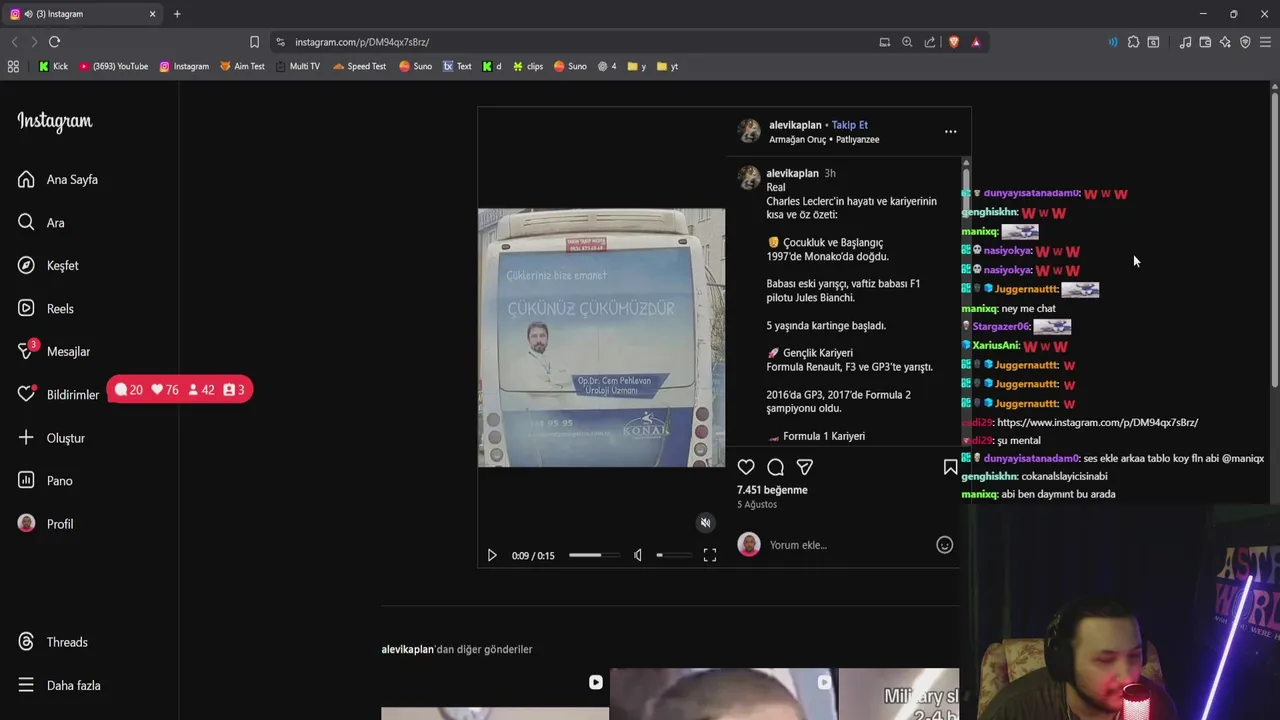This screenshot has width=1280, height=720.
Task: Open clips bookmark
Action: coord(528,67)
